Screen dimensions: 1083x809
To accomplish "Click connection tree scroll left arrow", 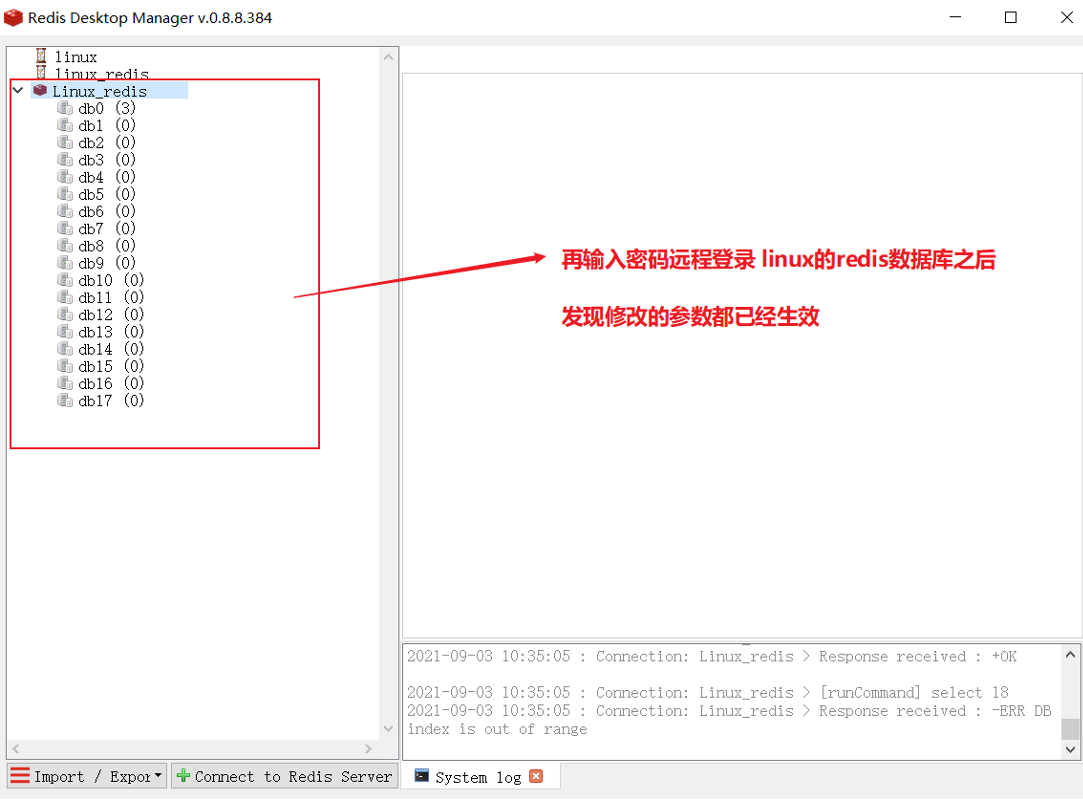I will tap(16, 749).
